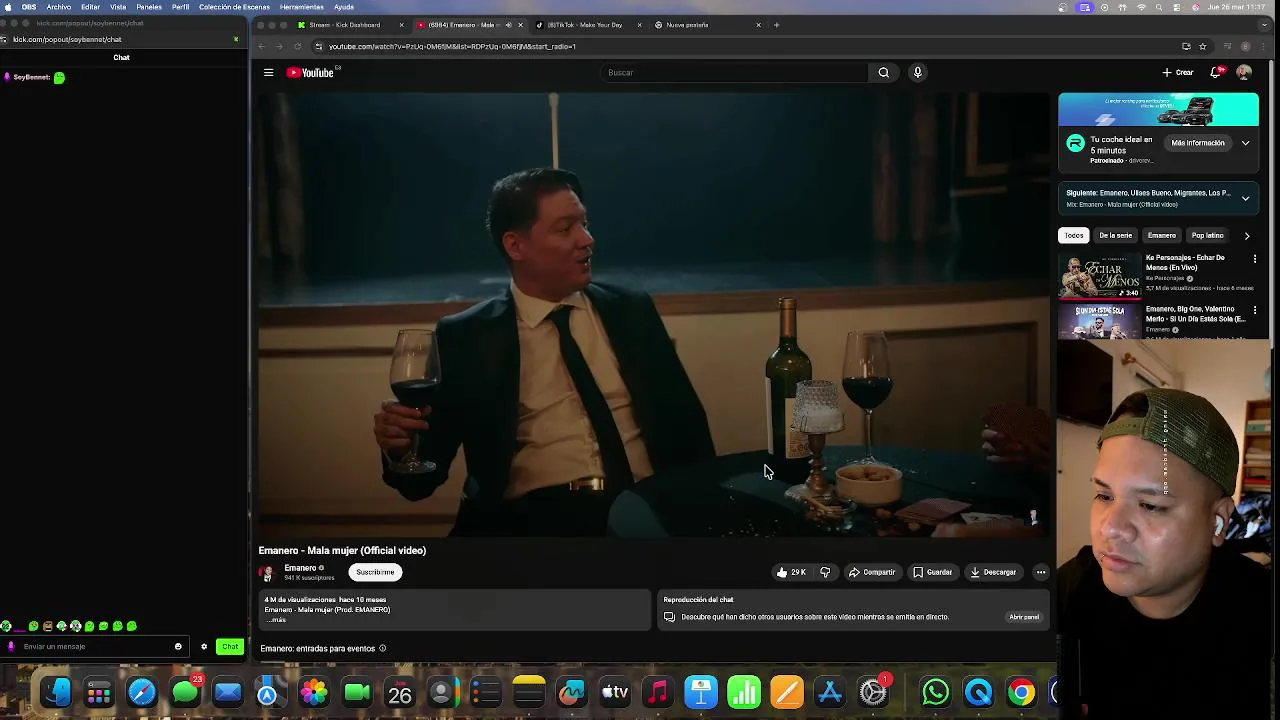
Task: Launch WhatsApp from the Dock
Action: pos(935,692)
